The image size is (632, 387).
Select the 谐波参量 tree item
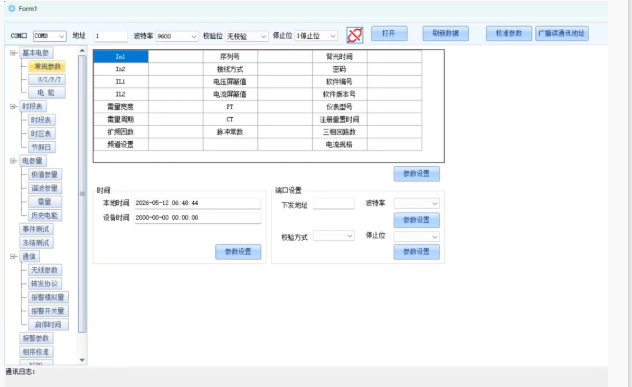(45, 188)
